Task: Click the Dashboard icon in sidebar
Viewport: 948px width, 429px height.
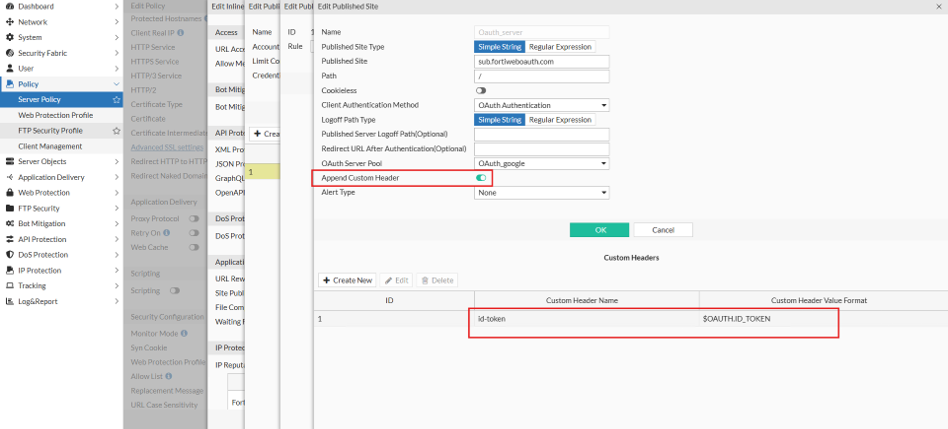Action: pyautogui.click(x=9, y=6)
